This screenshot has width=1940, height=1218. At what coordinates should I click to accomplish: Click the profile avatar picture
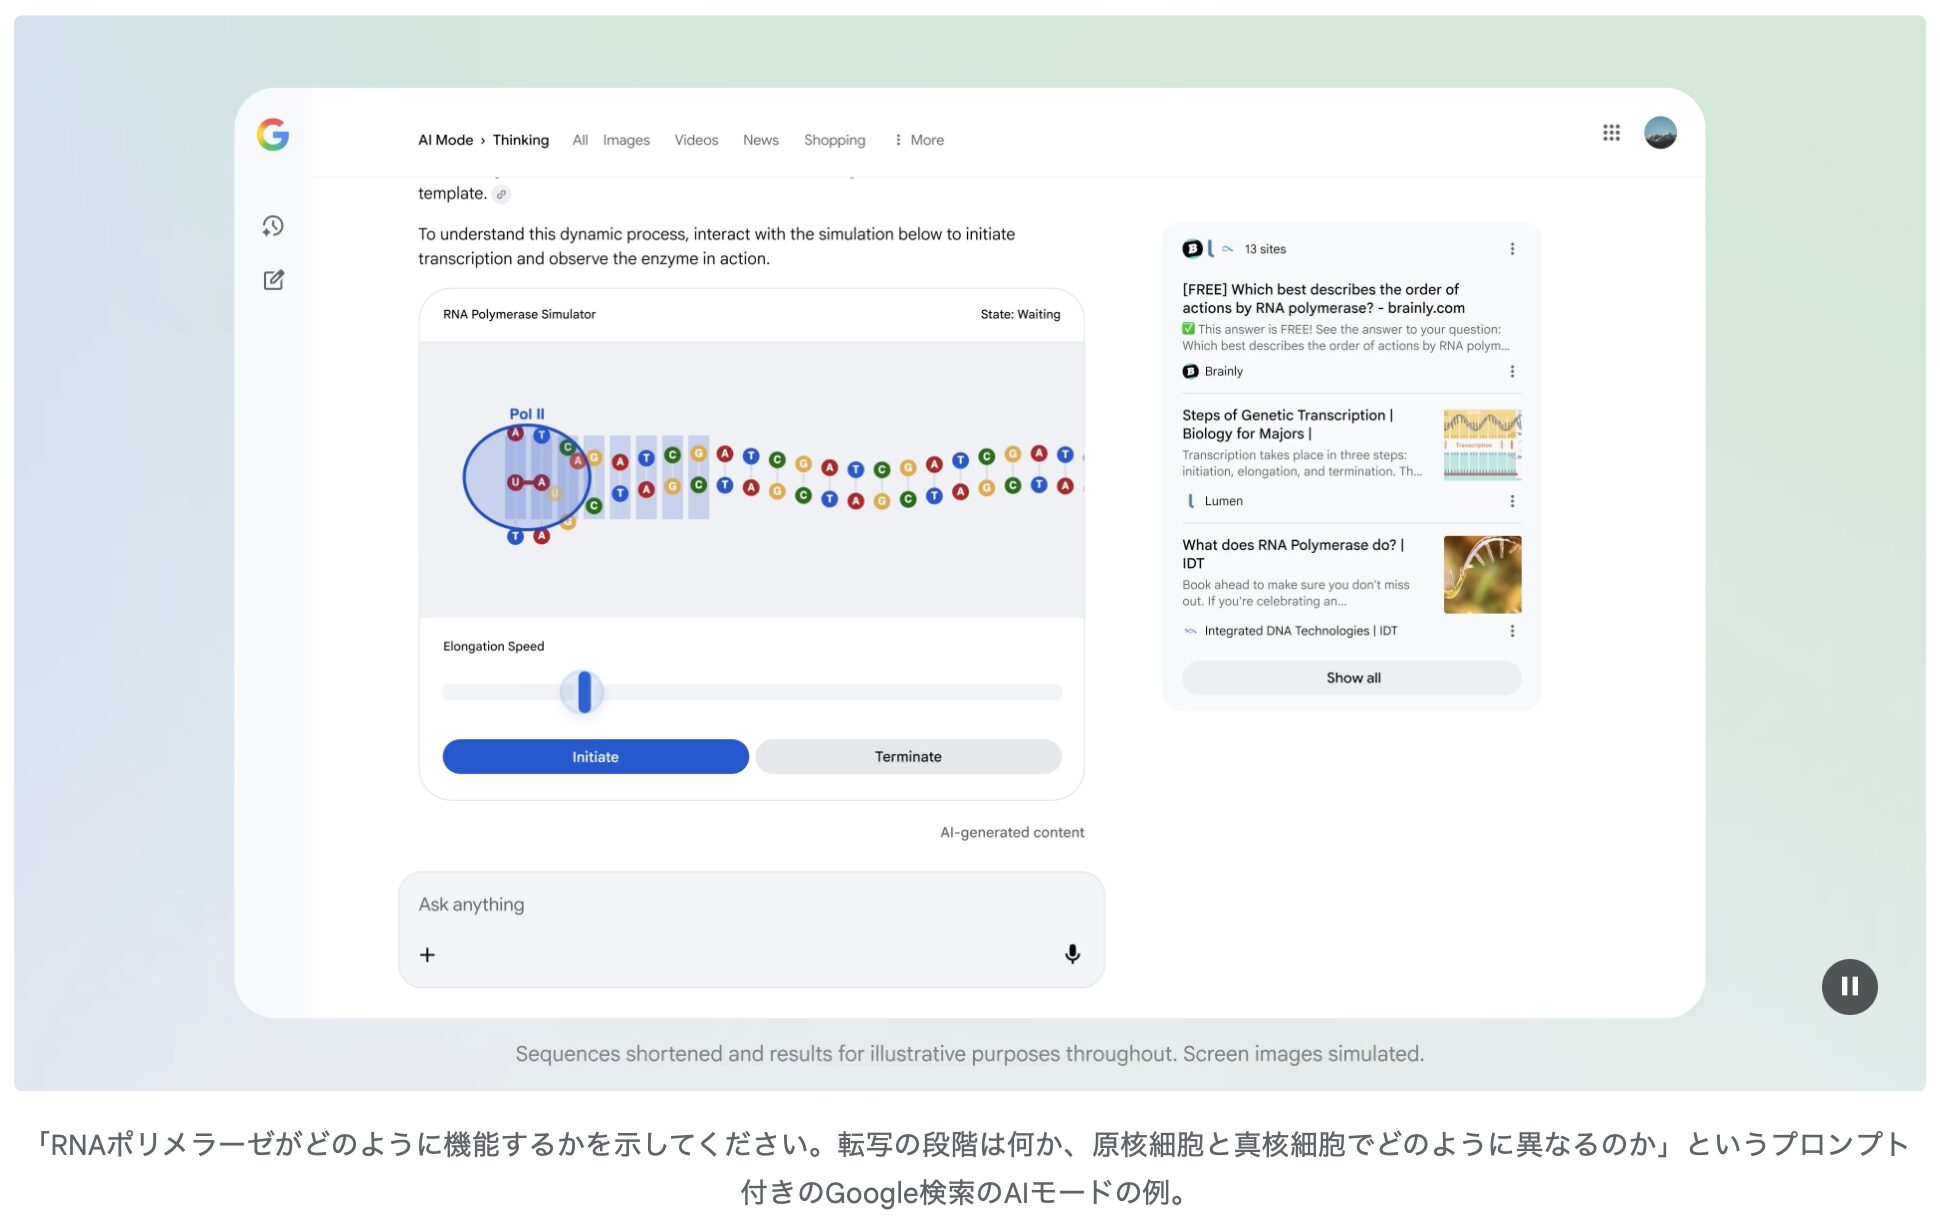coord(1659,133)
